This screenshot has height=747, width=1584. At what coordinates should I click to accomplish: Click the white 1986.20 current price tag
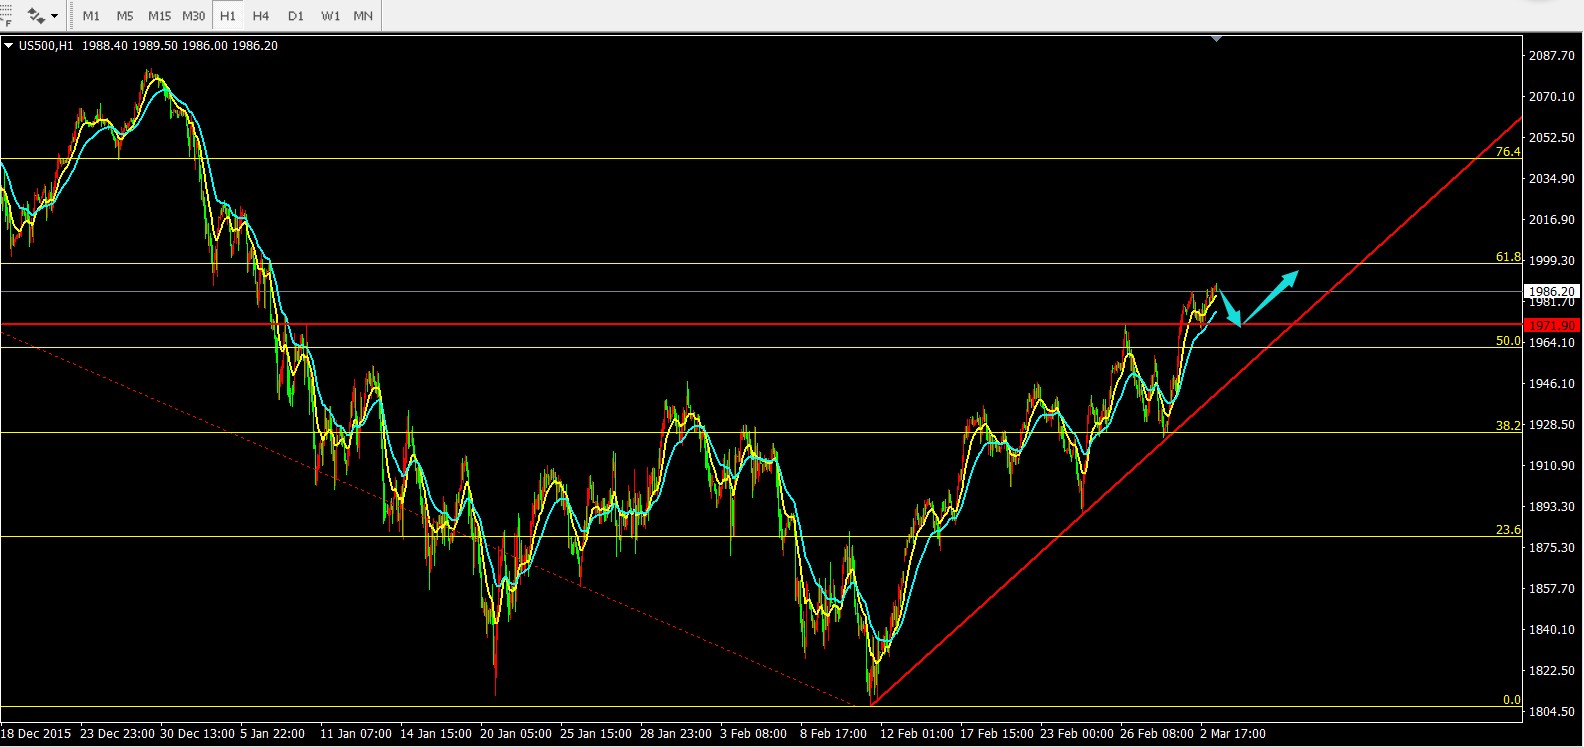pos(1552,292)
